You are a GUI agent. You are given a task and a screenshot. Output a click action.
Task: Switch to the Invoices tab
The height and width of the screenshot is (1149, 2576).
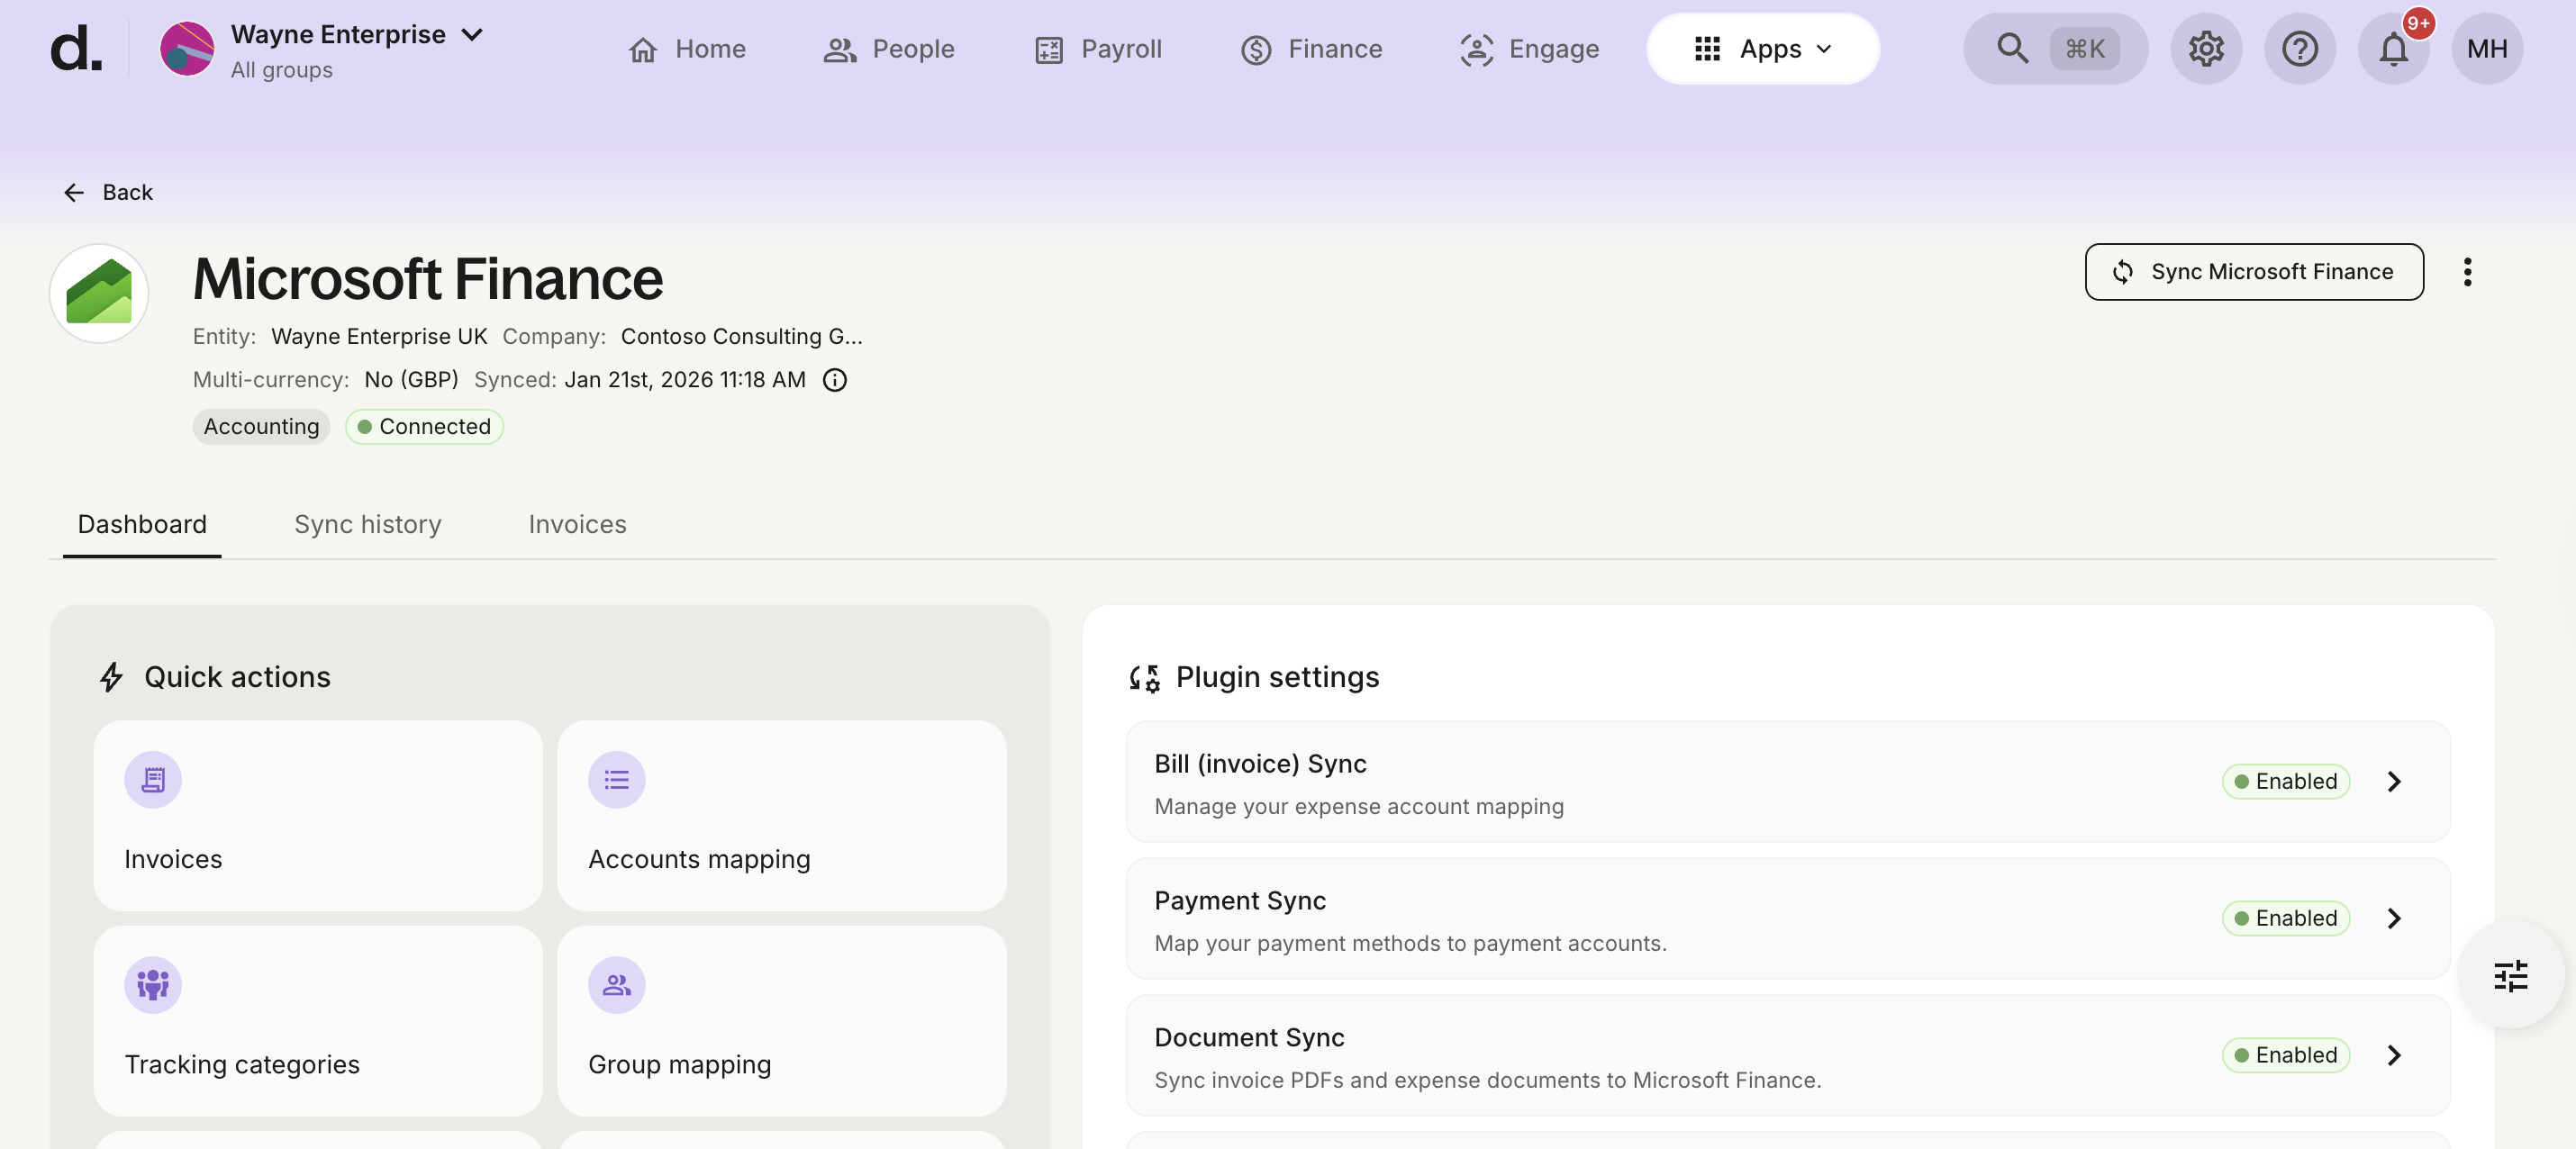577,524
